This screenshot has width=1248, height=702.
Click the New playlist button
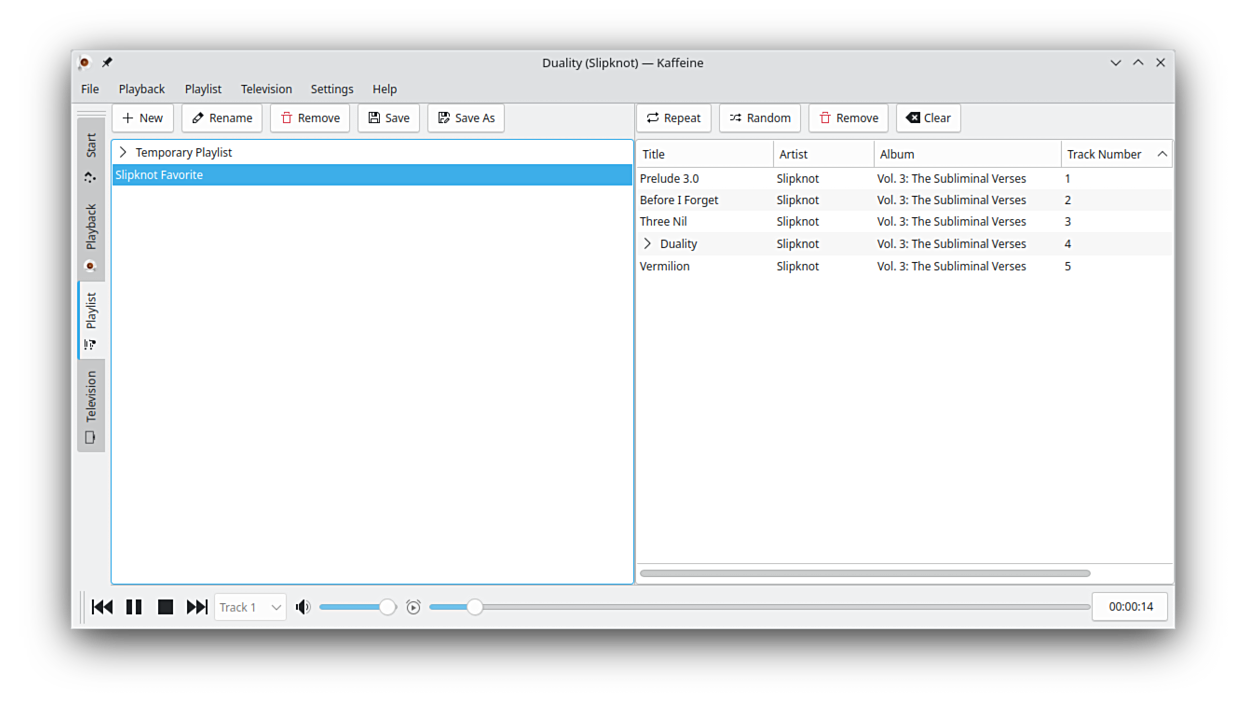[142, 118]
